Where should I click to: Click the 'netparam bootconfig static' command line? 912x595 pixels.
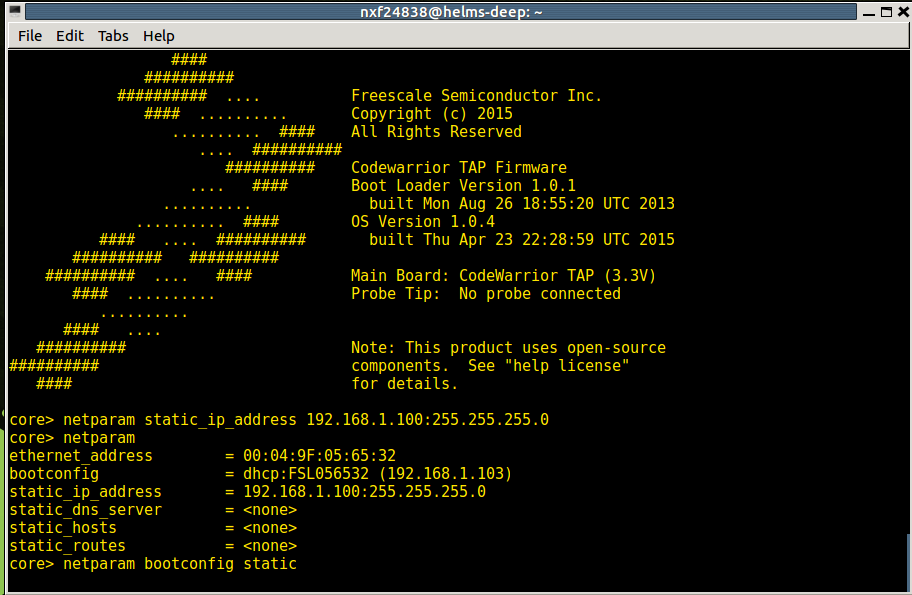tap(153, 564)
